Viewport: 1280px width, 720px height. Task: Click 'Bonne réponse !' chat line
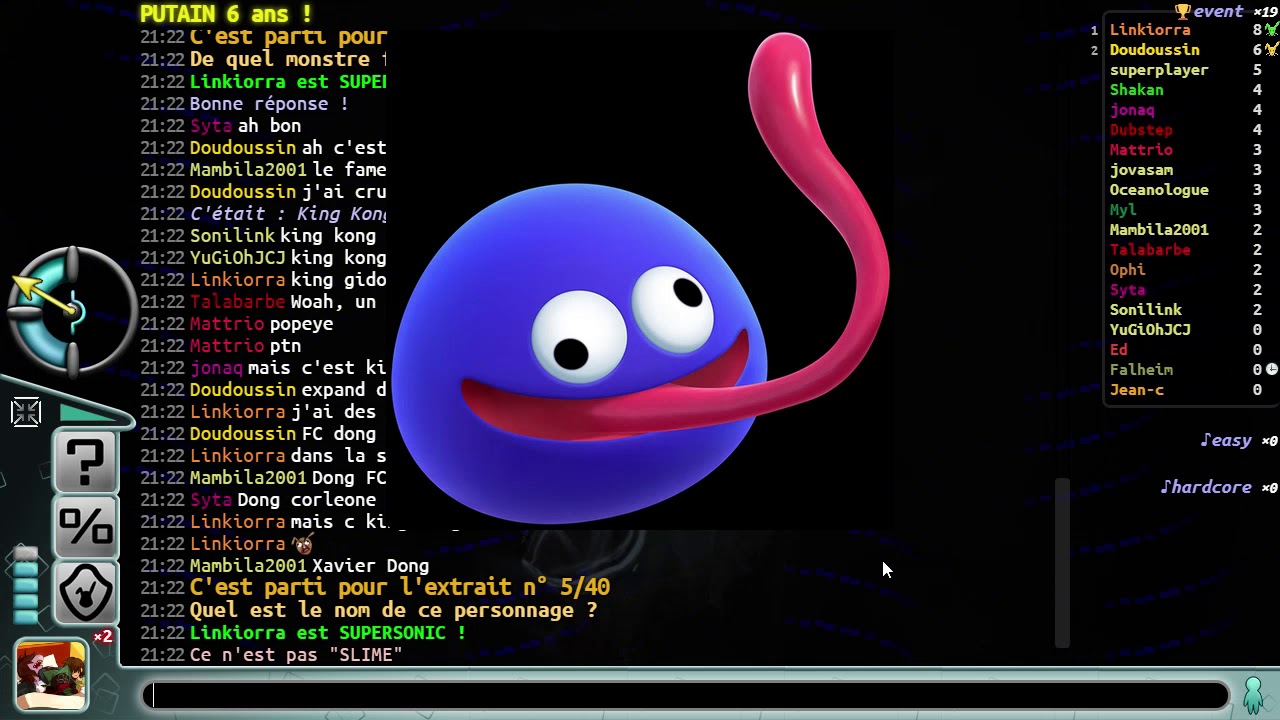[269, 104]
